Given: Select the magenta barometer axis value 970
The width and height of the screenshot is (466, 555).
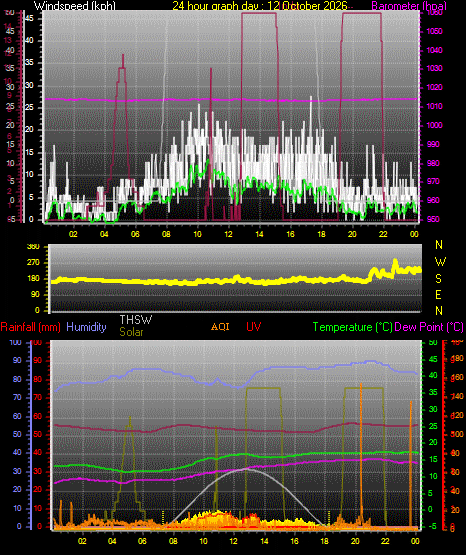Looking at the screenshot, I should click(433, 181).
